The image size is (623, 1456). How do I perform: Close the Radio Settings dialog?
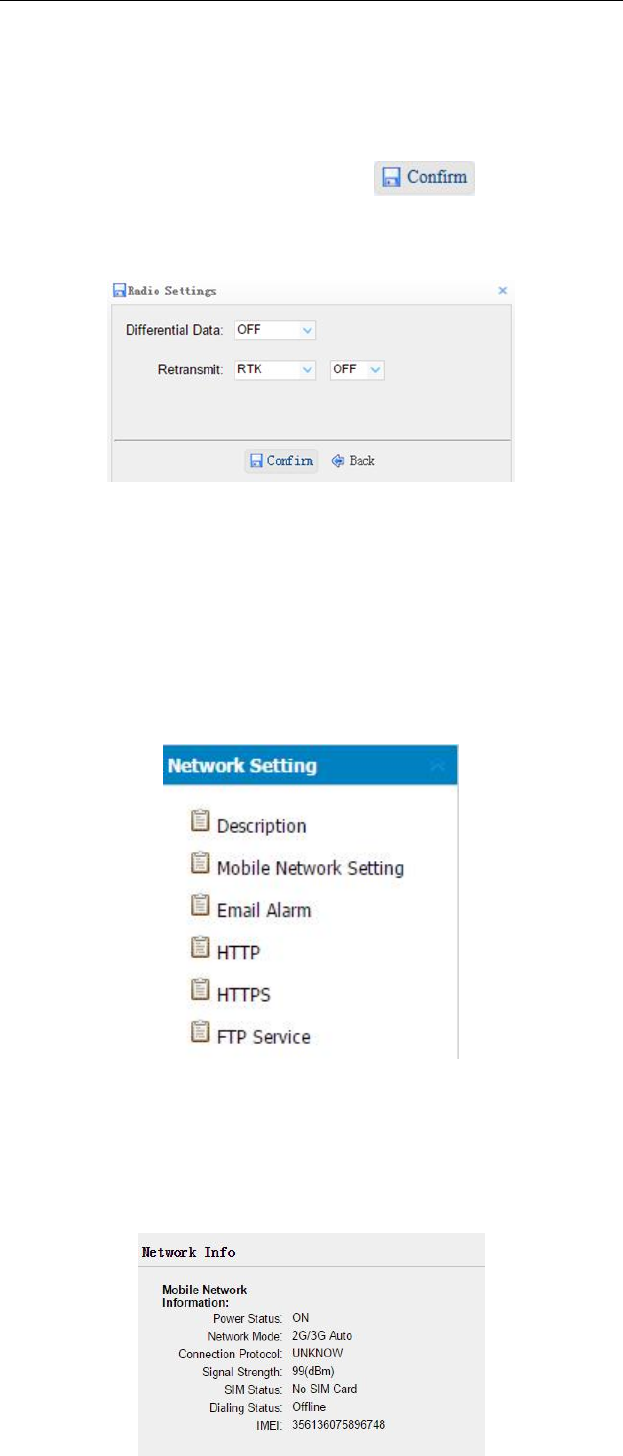pos(503,290)
